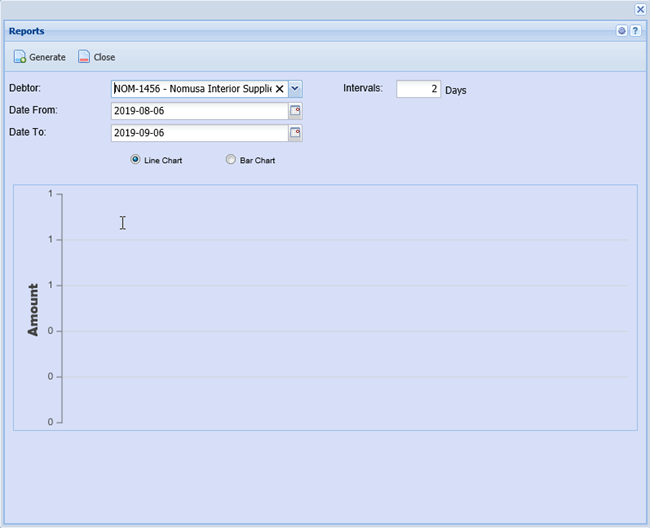Click the Intervals number field
This screenshot has width=650, height=528.
tap(418, 89)
